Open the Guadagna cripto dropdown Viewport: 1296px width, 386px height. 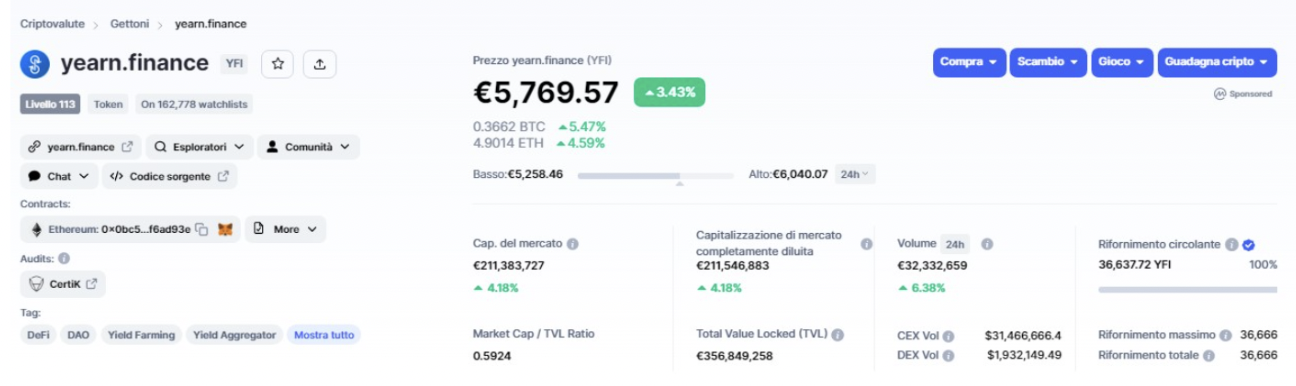click(x=1217, y=62)
